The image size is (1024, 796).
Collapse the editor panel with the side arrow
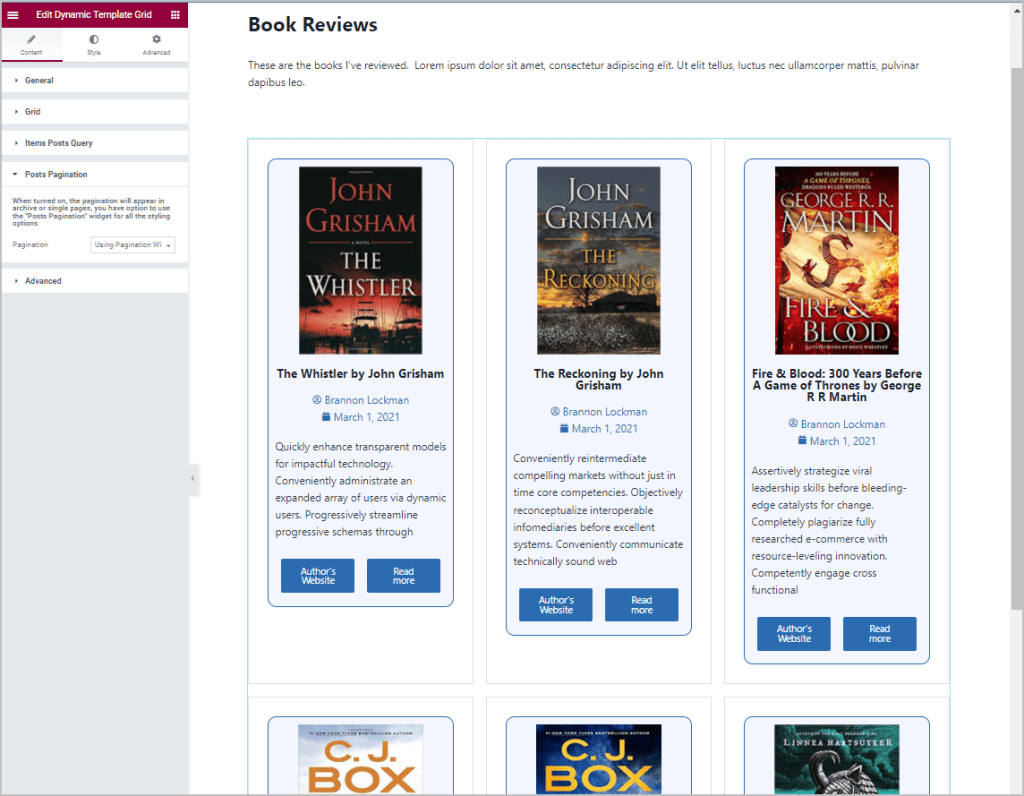(x=193, y=479)
